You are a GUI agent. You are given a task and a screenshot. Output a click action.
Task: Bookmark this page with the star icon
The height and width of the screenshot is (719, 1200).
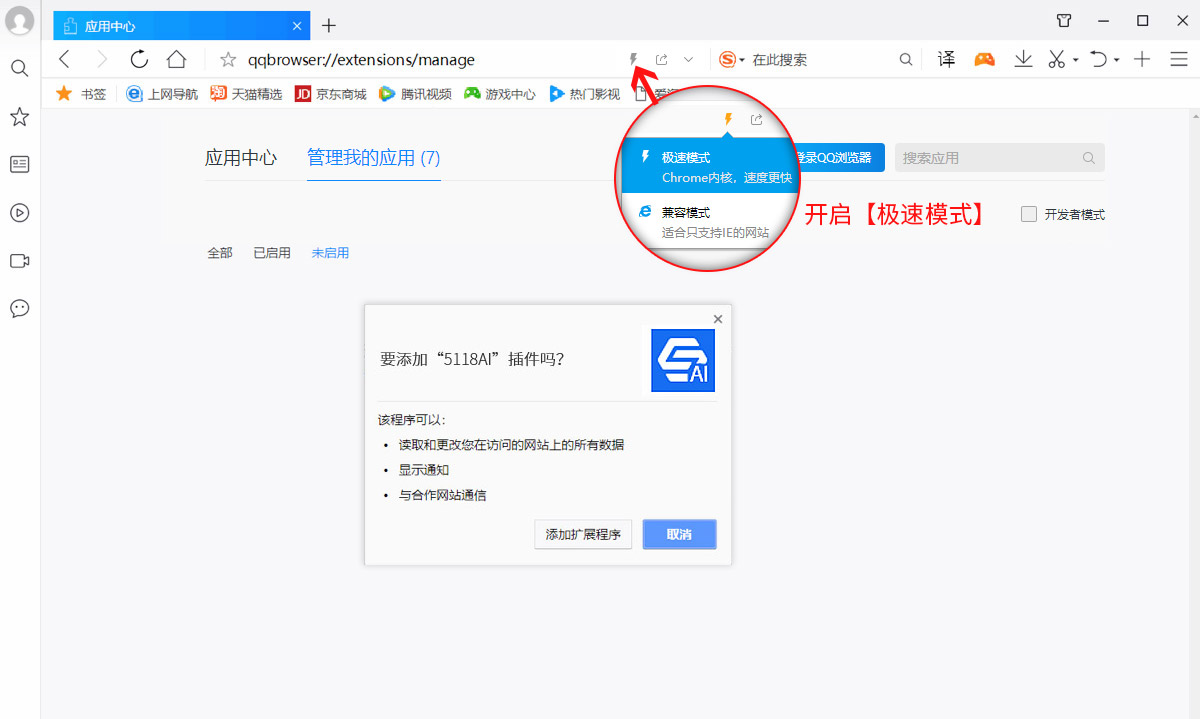pyautogui.click(x=228, y=59)
